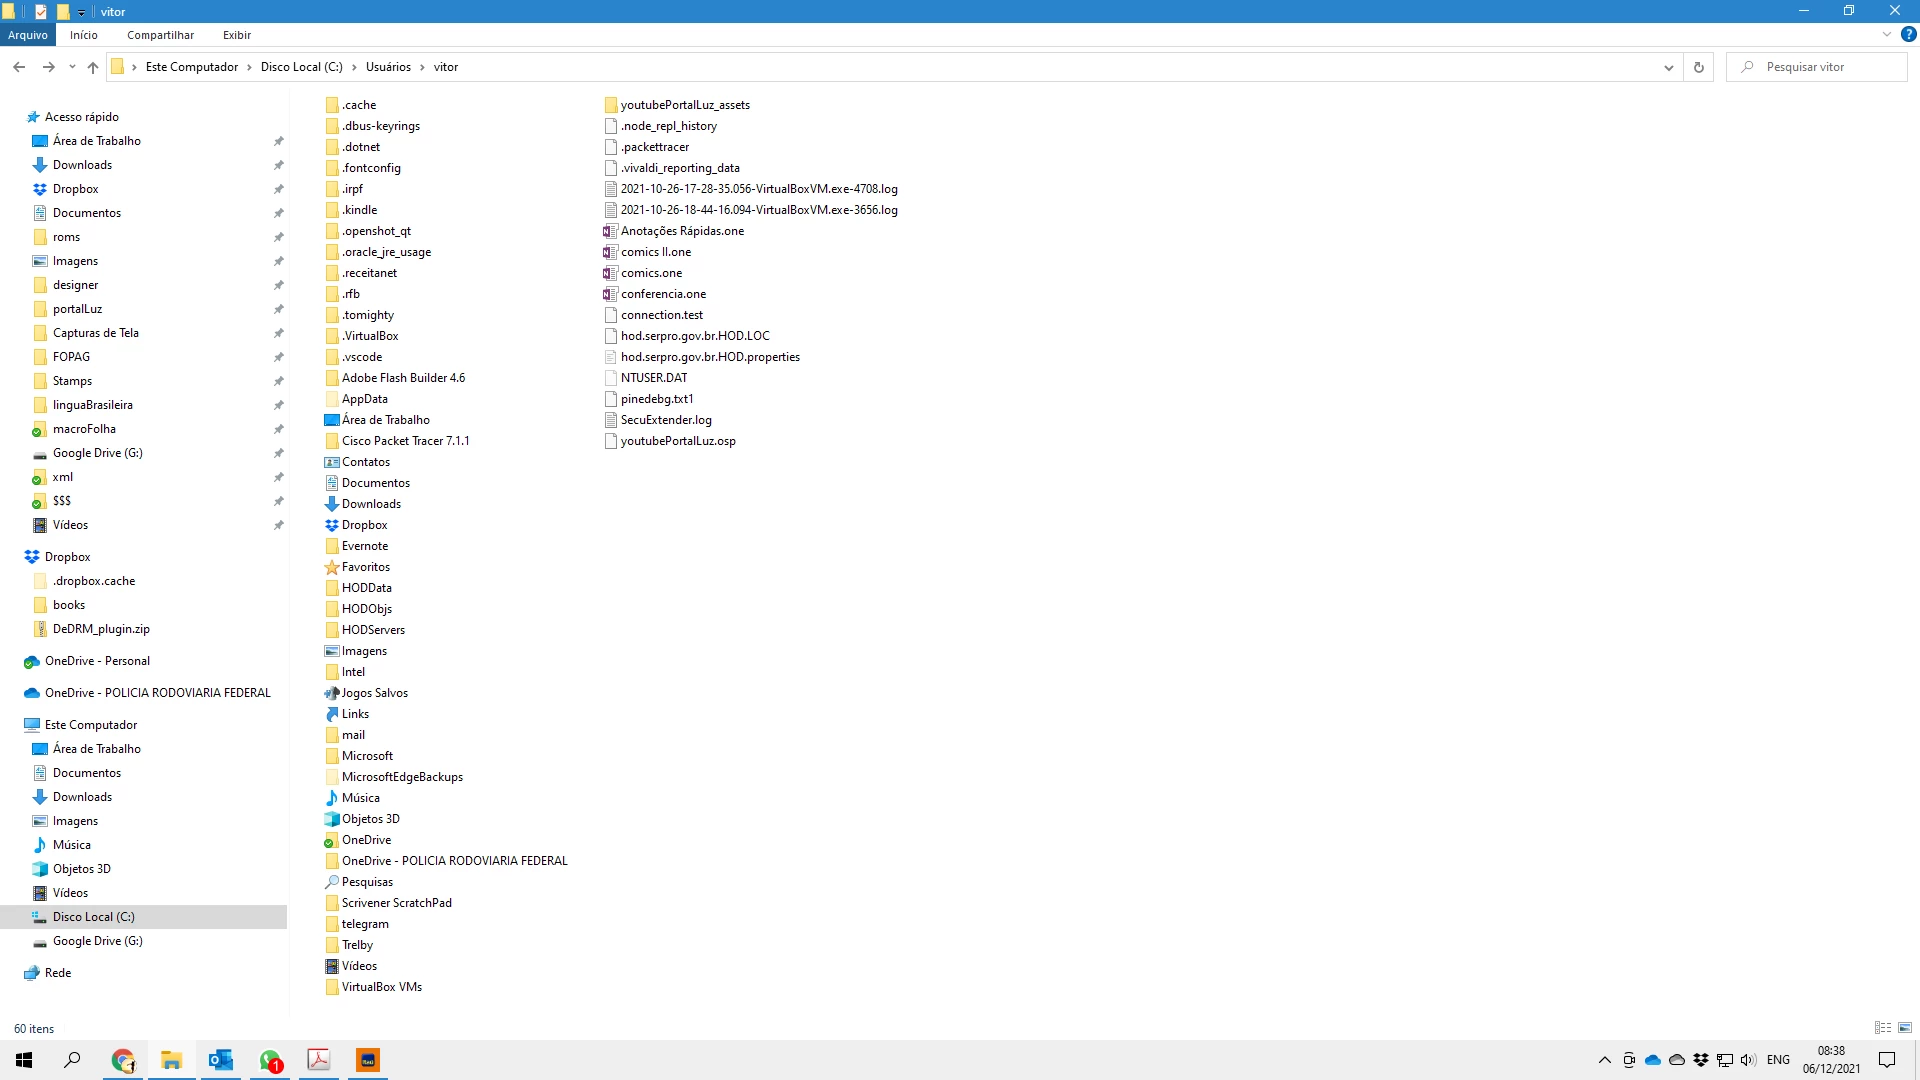Click the Refresh button in address bar
Screen dimensions: 1920x1080
click(x=1698, y=67)
